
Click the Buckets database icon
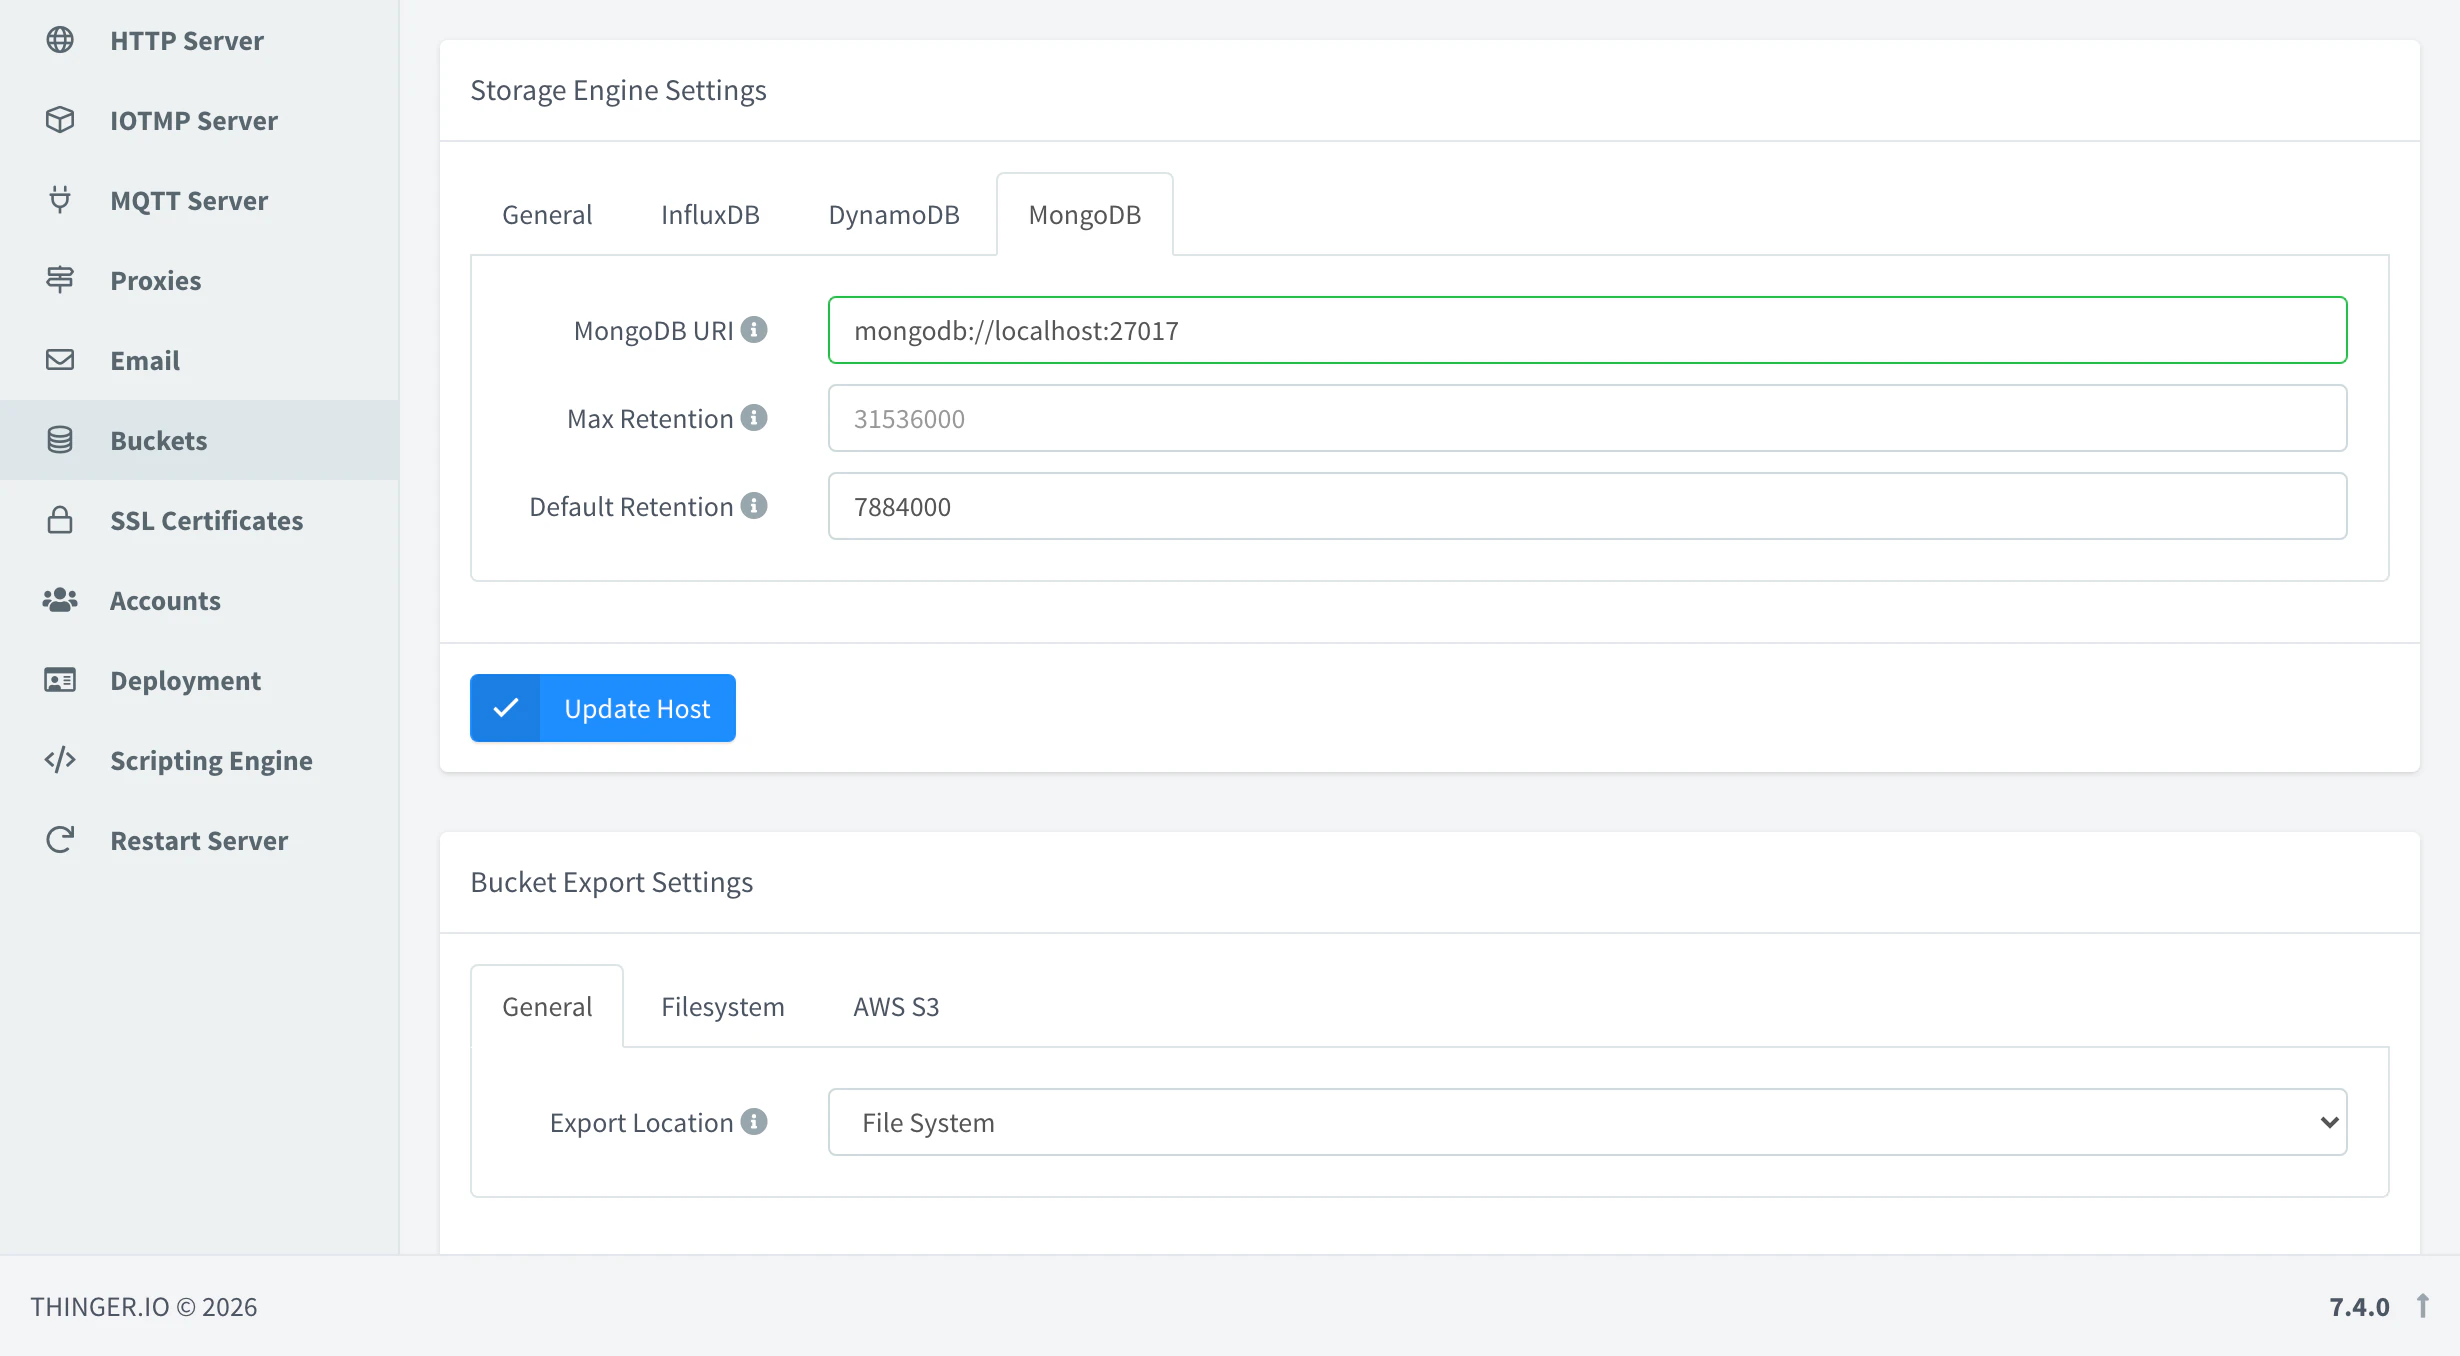[x=60, y=440]
